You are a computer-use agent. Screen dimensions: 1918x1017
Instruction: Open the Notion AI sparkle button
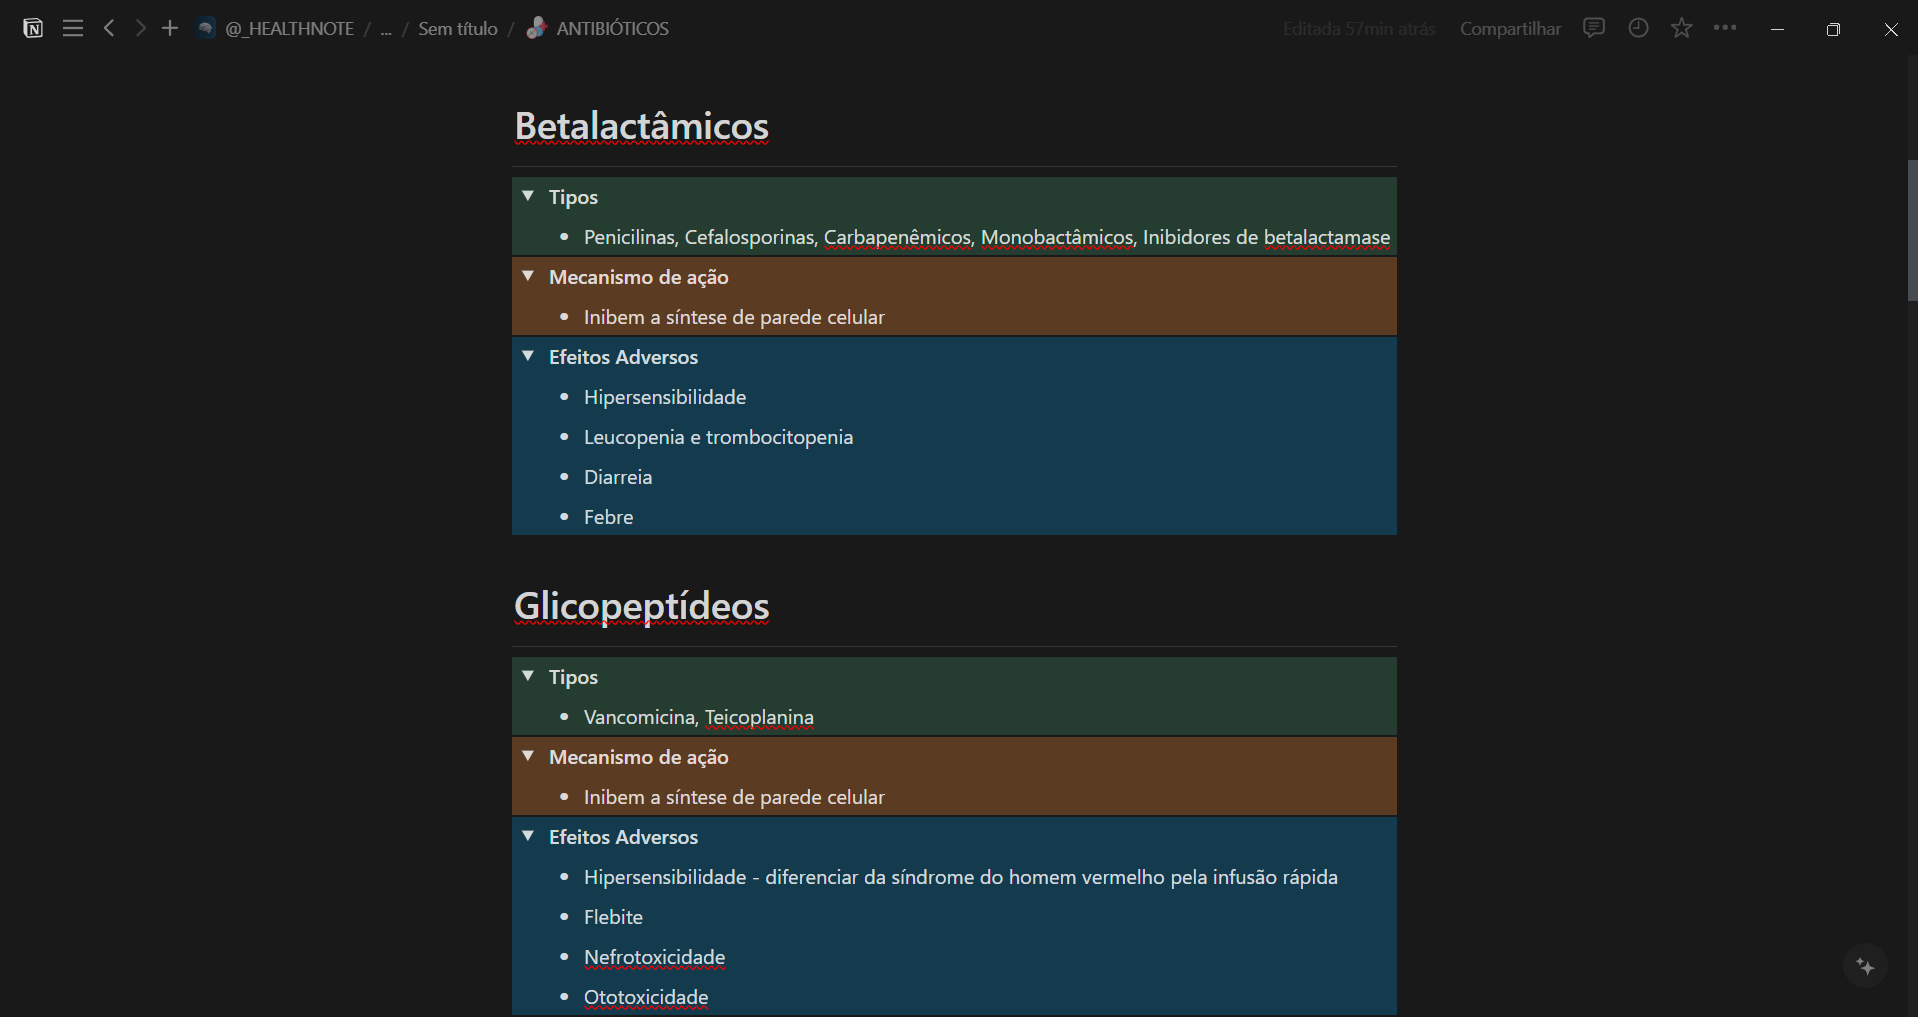(x=1865, y=966)
